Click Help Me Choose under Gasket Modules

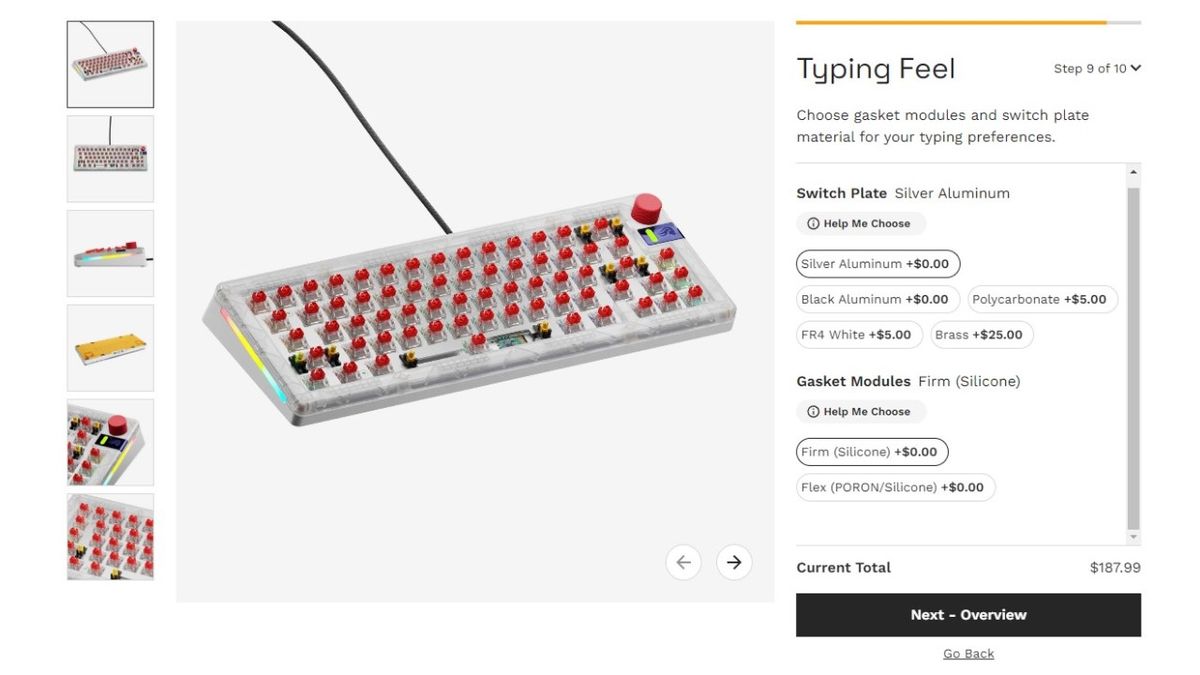861,412
